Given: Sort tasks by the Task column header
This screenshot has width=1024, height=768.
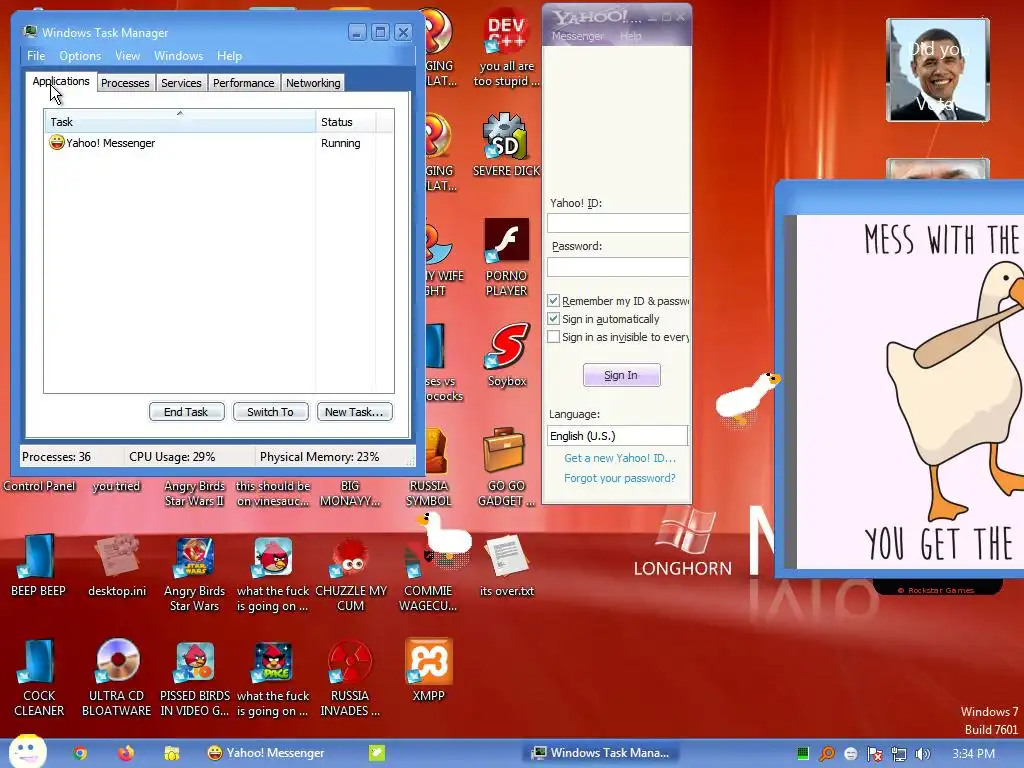Looking at the screenshot, I should (x=180, y=122).
